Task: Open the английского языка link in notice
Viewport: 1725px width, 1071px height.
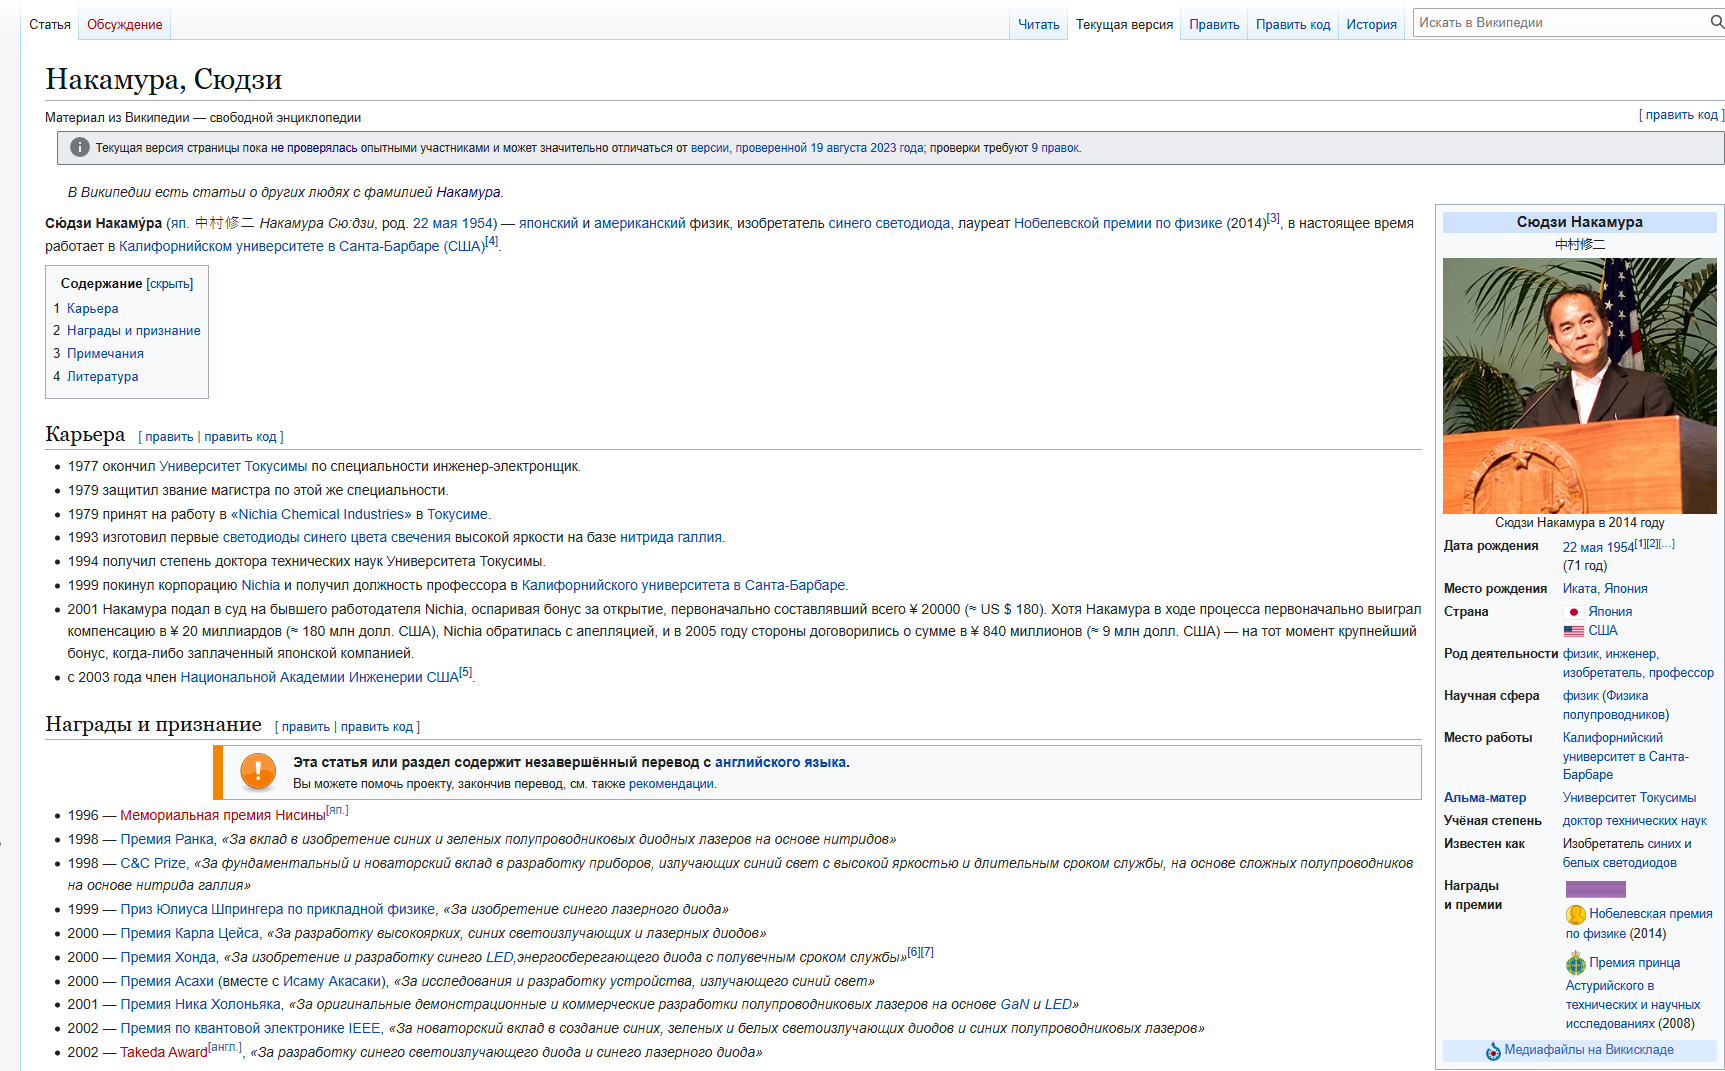Action: point(780,763)
